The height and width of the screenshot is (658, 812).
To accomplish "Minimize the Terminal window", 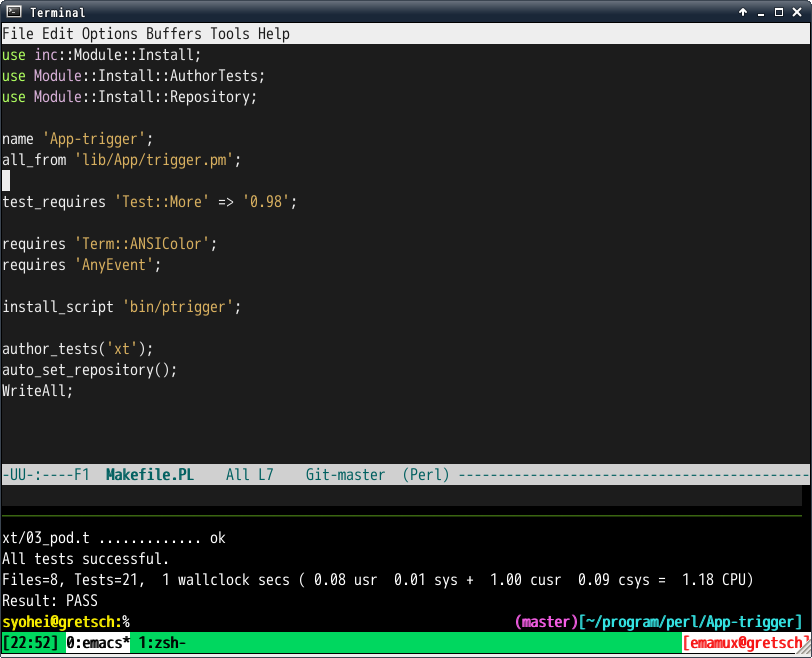I will pos(761,12).
